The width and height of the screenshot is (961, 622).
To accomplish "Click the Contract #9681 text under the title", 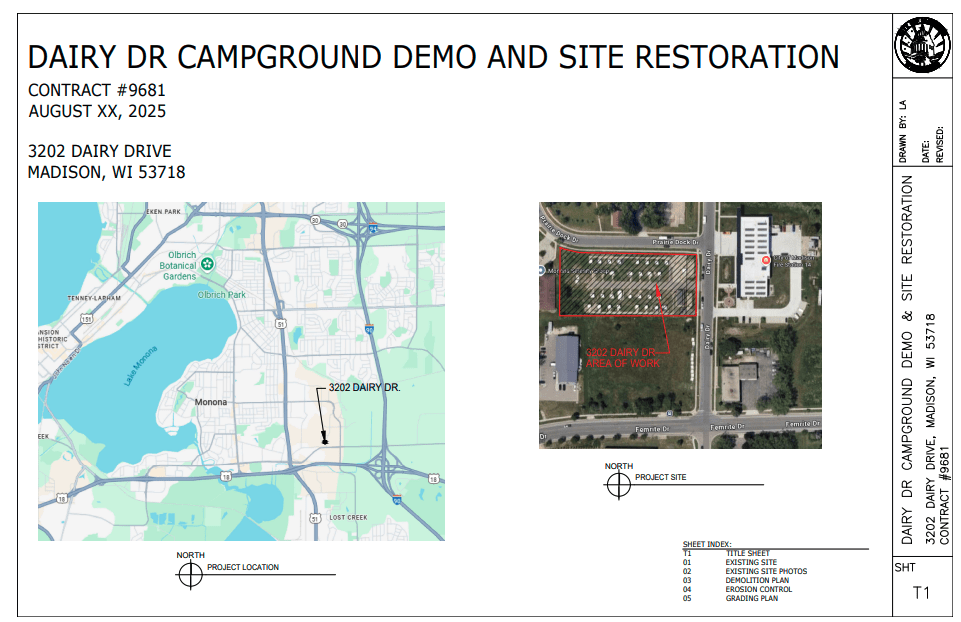I will tap(97, 91).
